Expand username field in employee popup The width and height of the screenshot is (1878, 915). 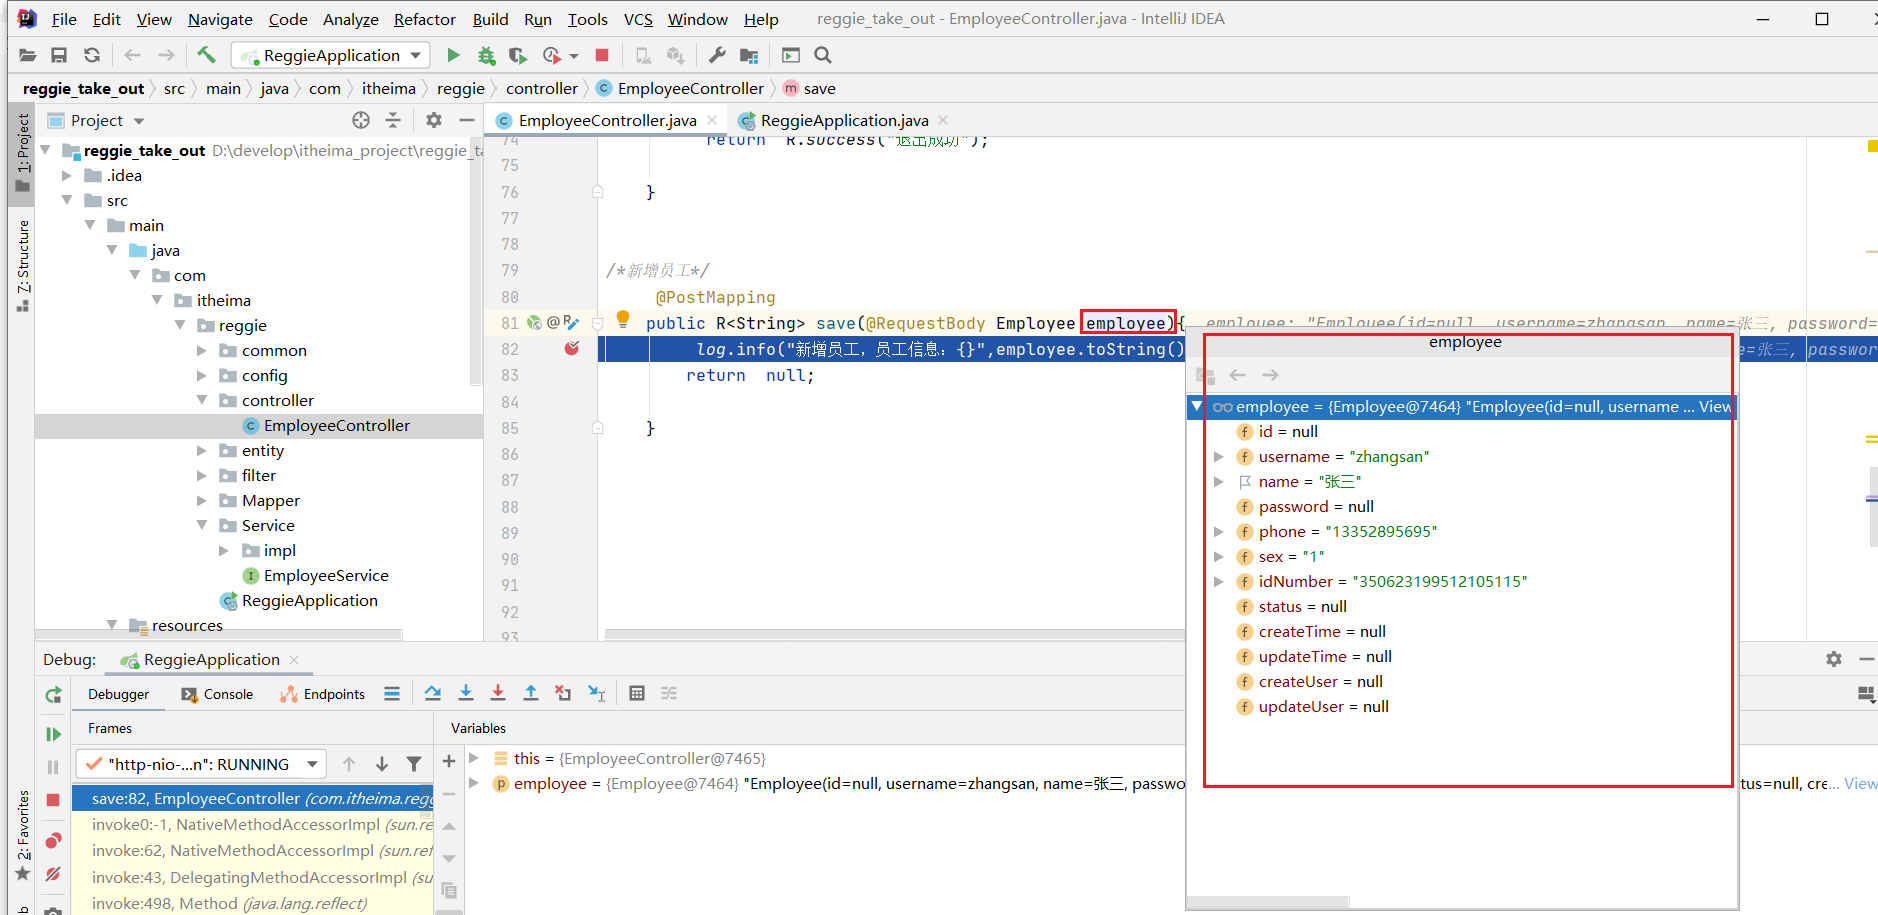coord(1219,456)
